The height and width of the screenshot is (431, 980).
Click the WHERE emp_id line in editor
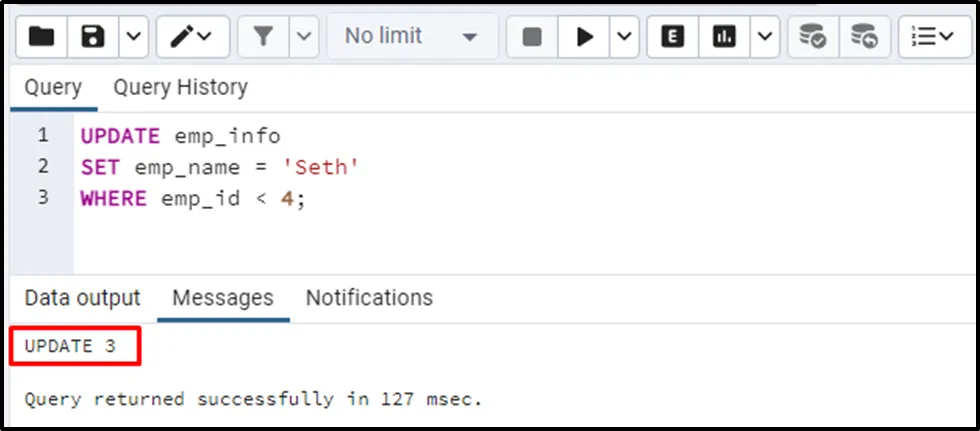[x=192, y=198]
